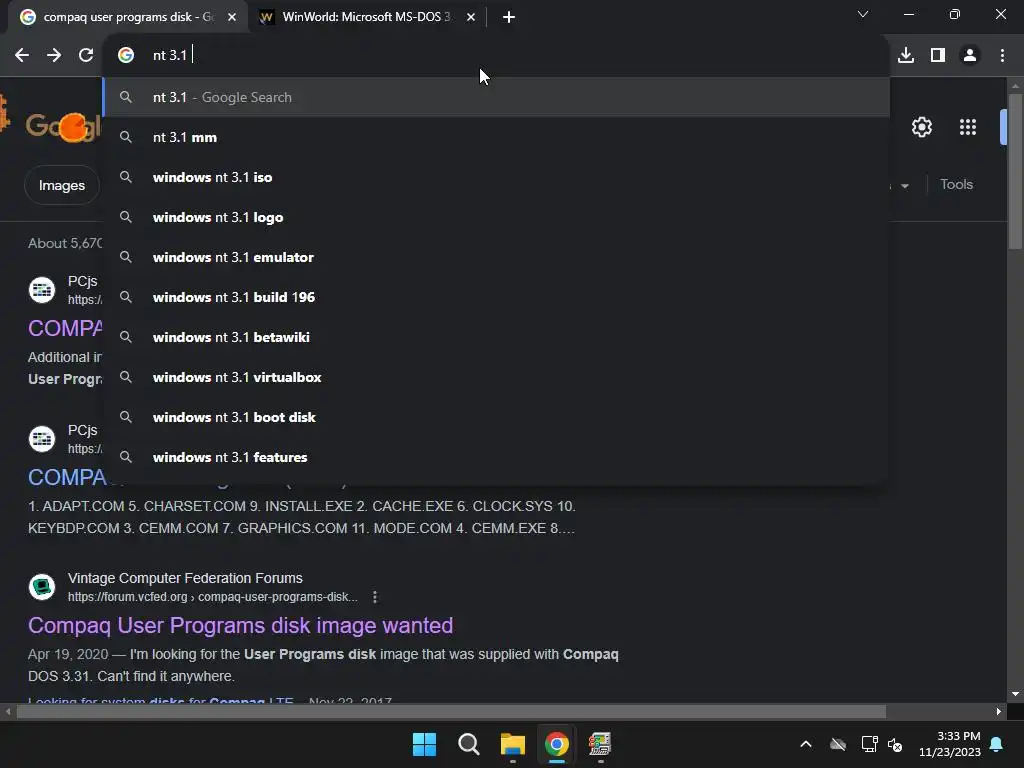Open Chrome profile avatar
Image resolution: width=1024 pixels, height=768 pixels.
tap(970, 56)
